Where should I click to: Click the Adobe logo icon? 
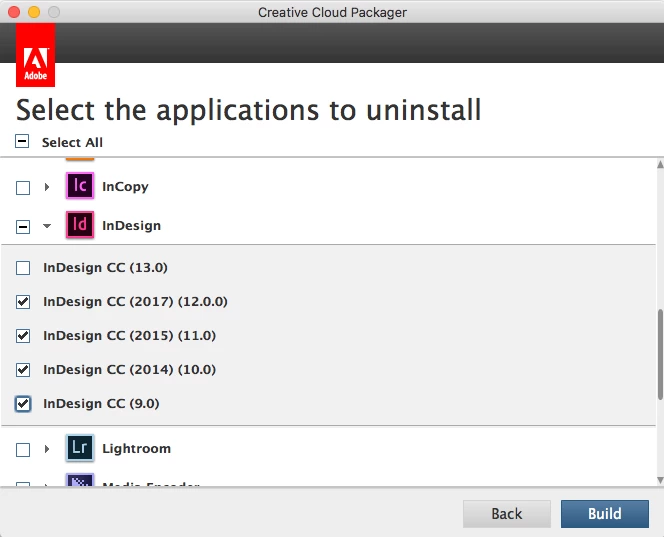pos(36,55)
